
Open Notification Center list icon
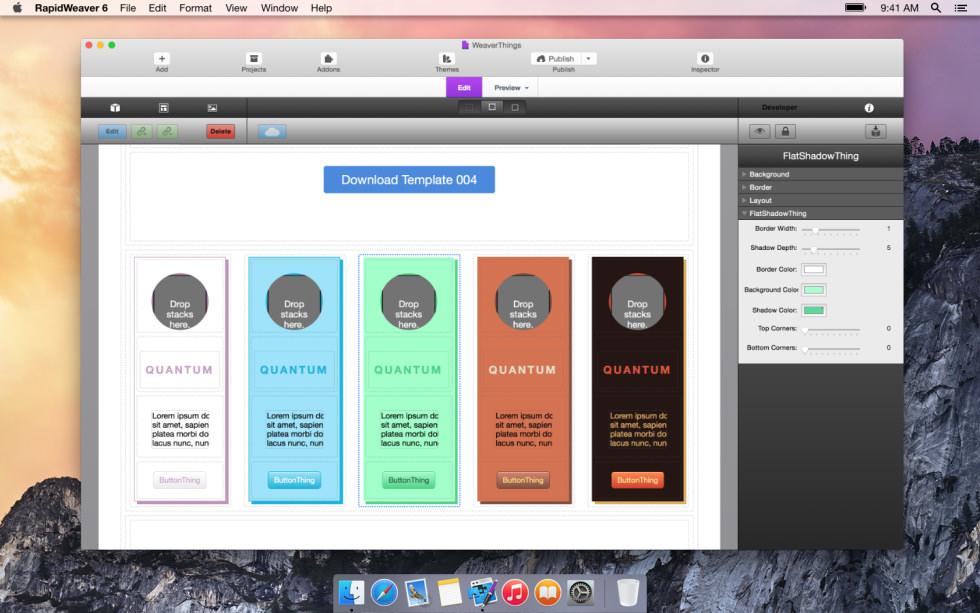click(961, 8)
